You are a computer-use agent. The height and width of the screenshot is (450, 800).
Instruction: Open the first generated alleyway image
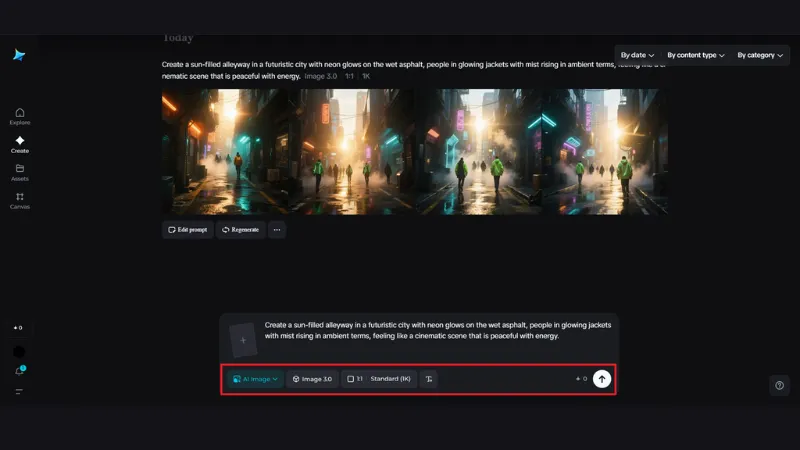point(225,151)
